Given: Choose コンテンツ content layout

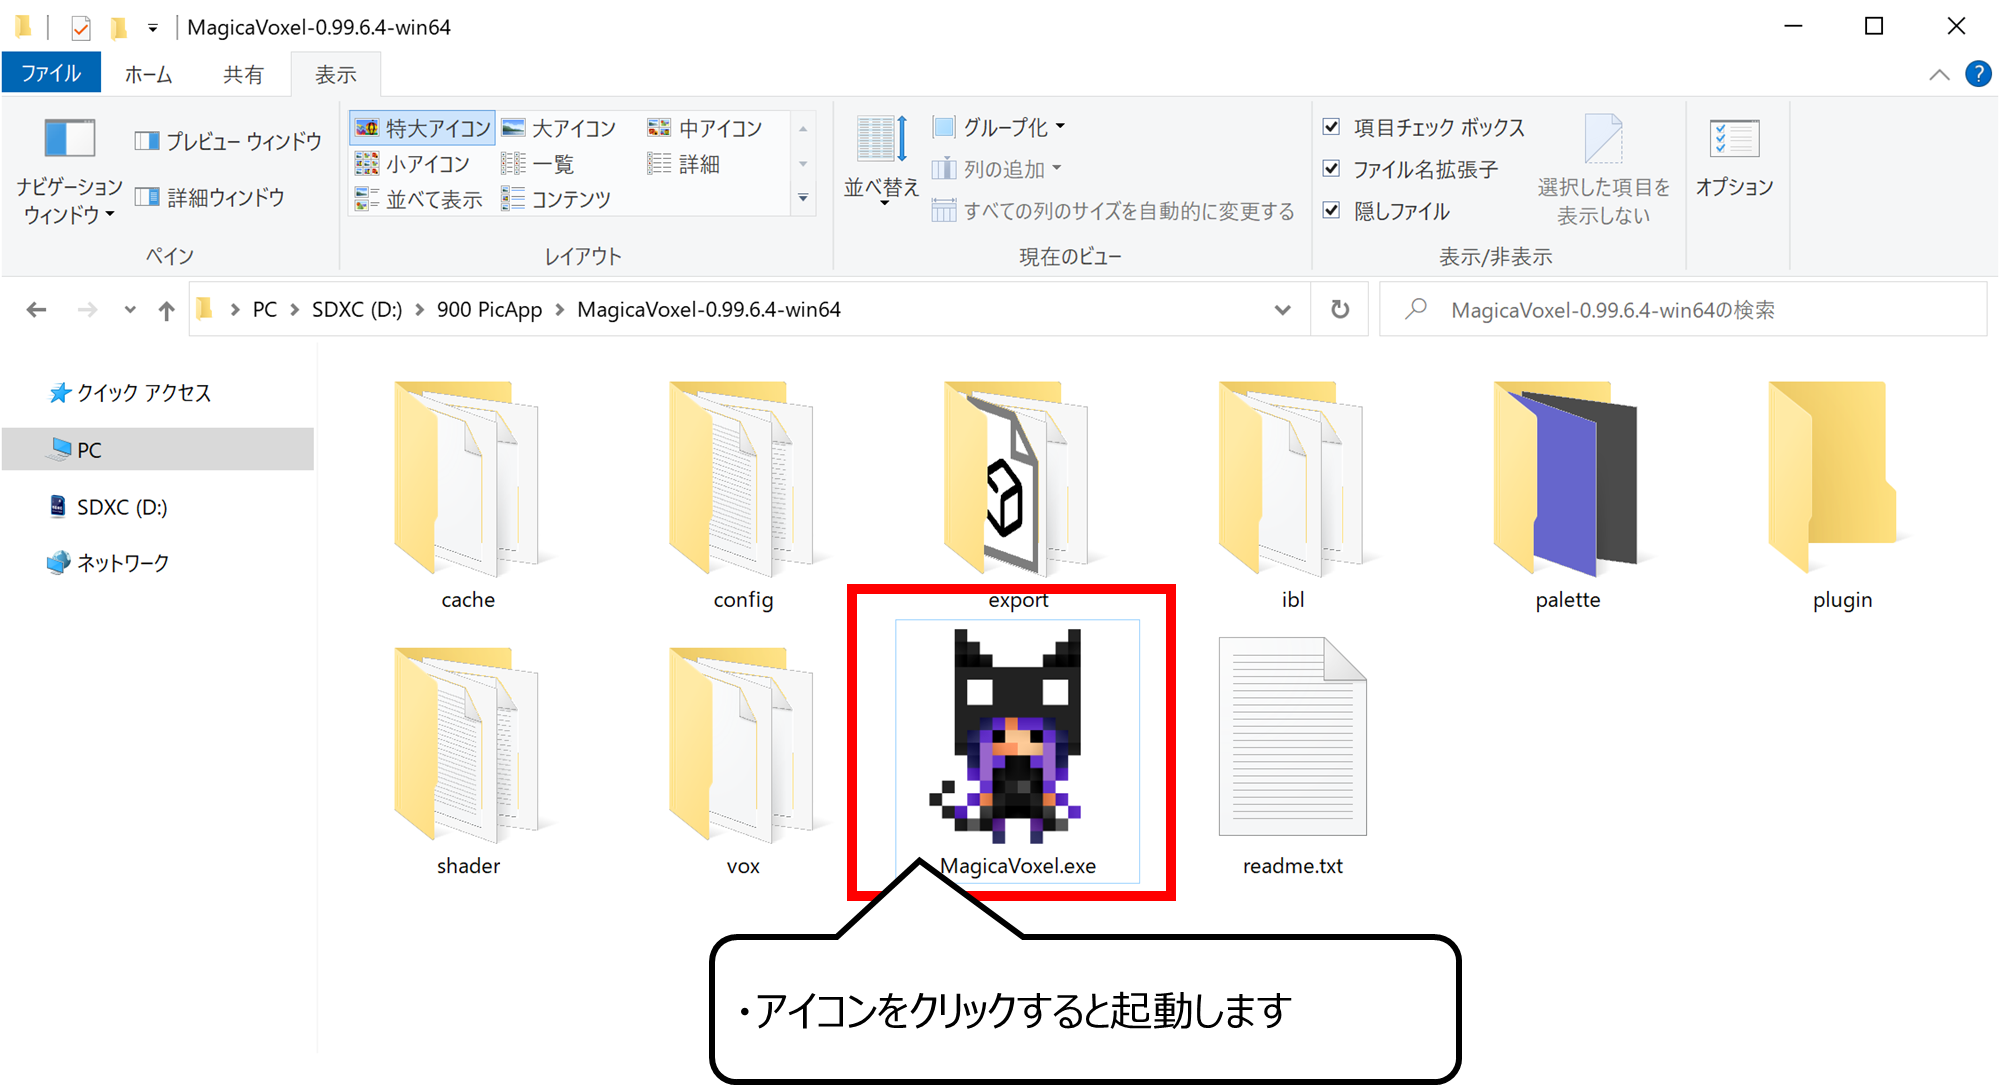Looking at the screenshot, I should click(556, 199).
